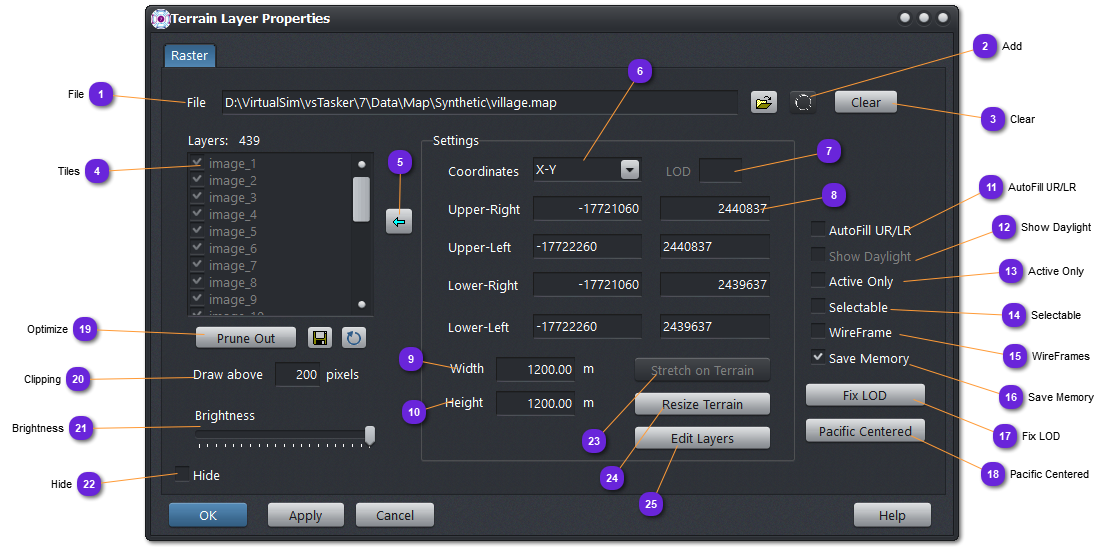Open the Coordinates X-Y dropdown

coord(629,170)
